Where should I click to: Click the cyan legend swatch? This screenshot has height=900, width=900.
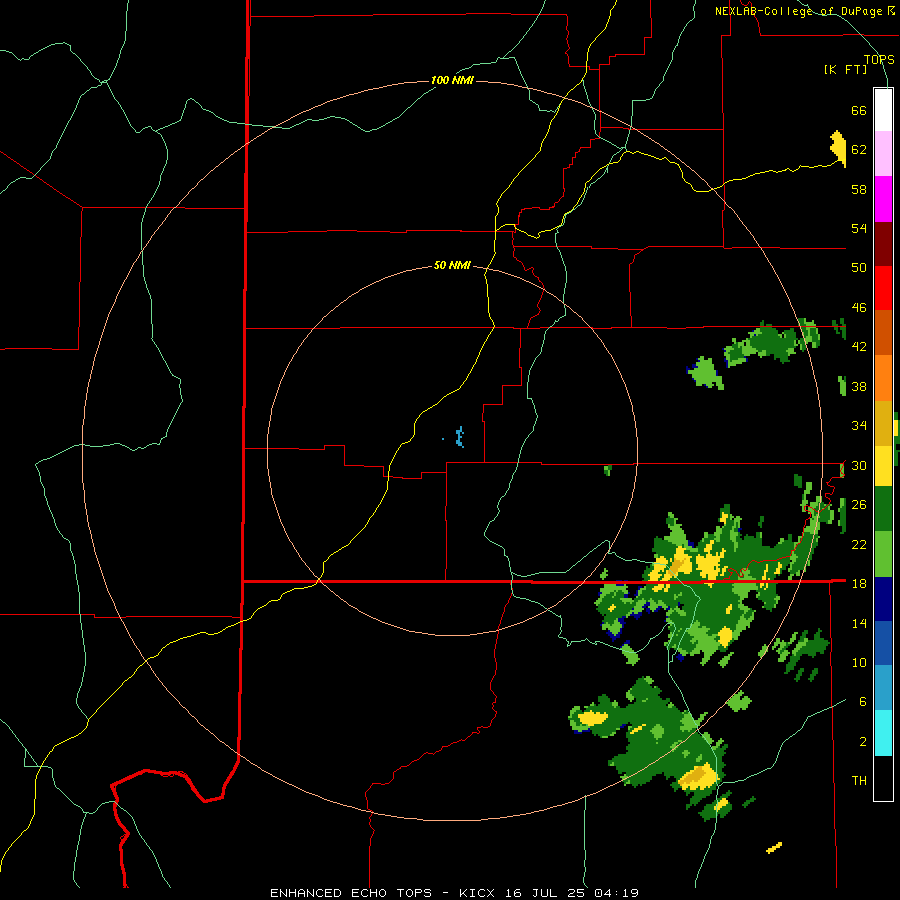pos(883,733)
